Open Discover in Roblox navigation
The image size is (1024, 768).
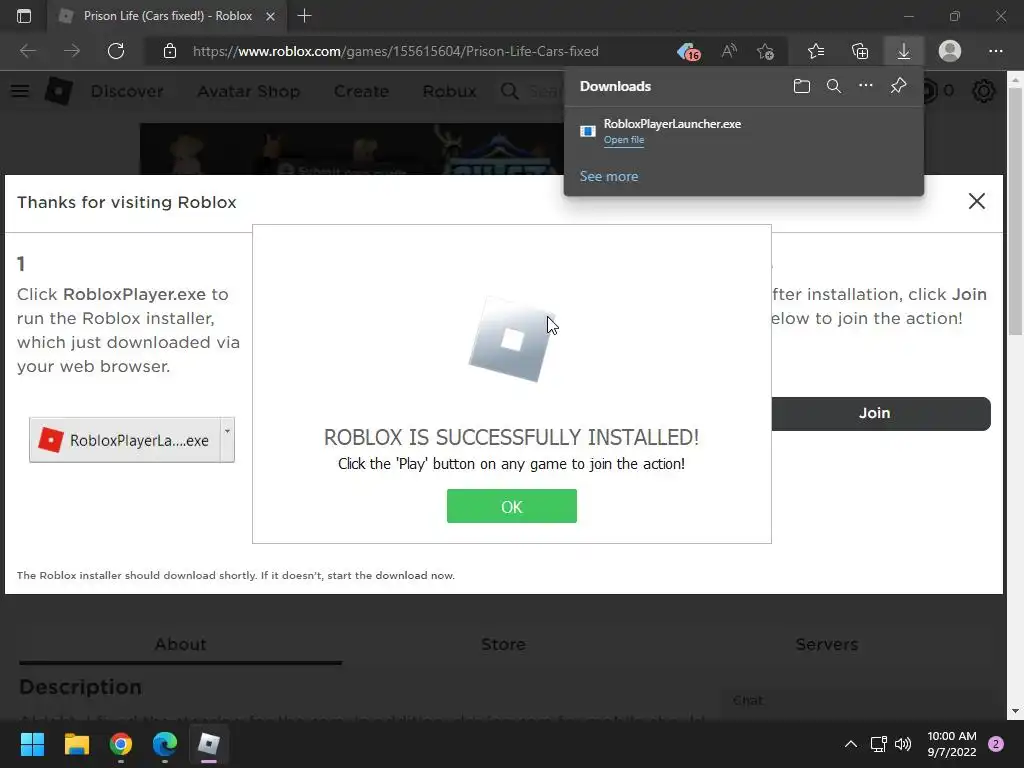point(127,91)
